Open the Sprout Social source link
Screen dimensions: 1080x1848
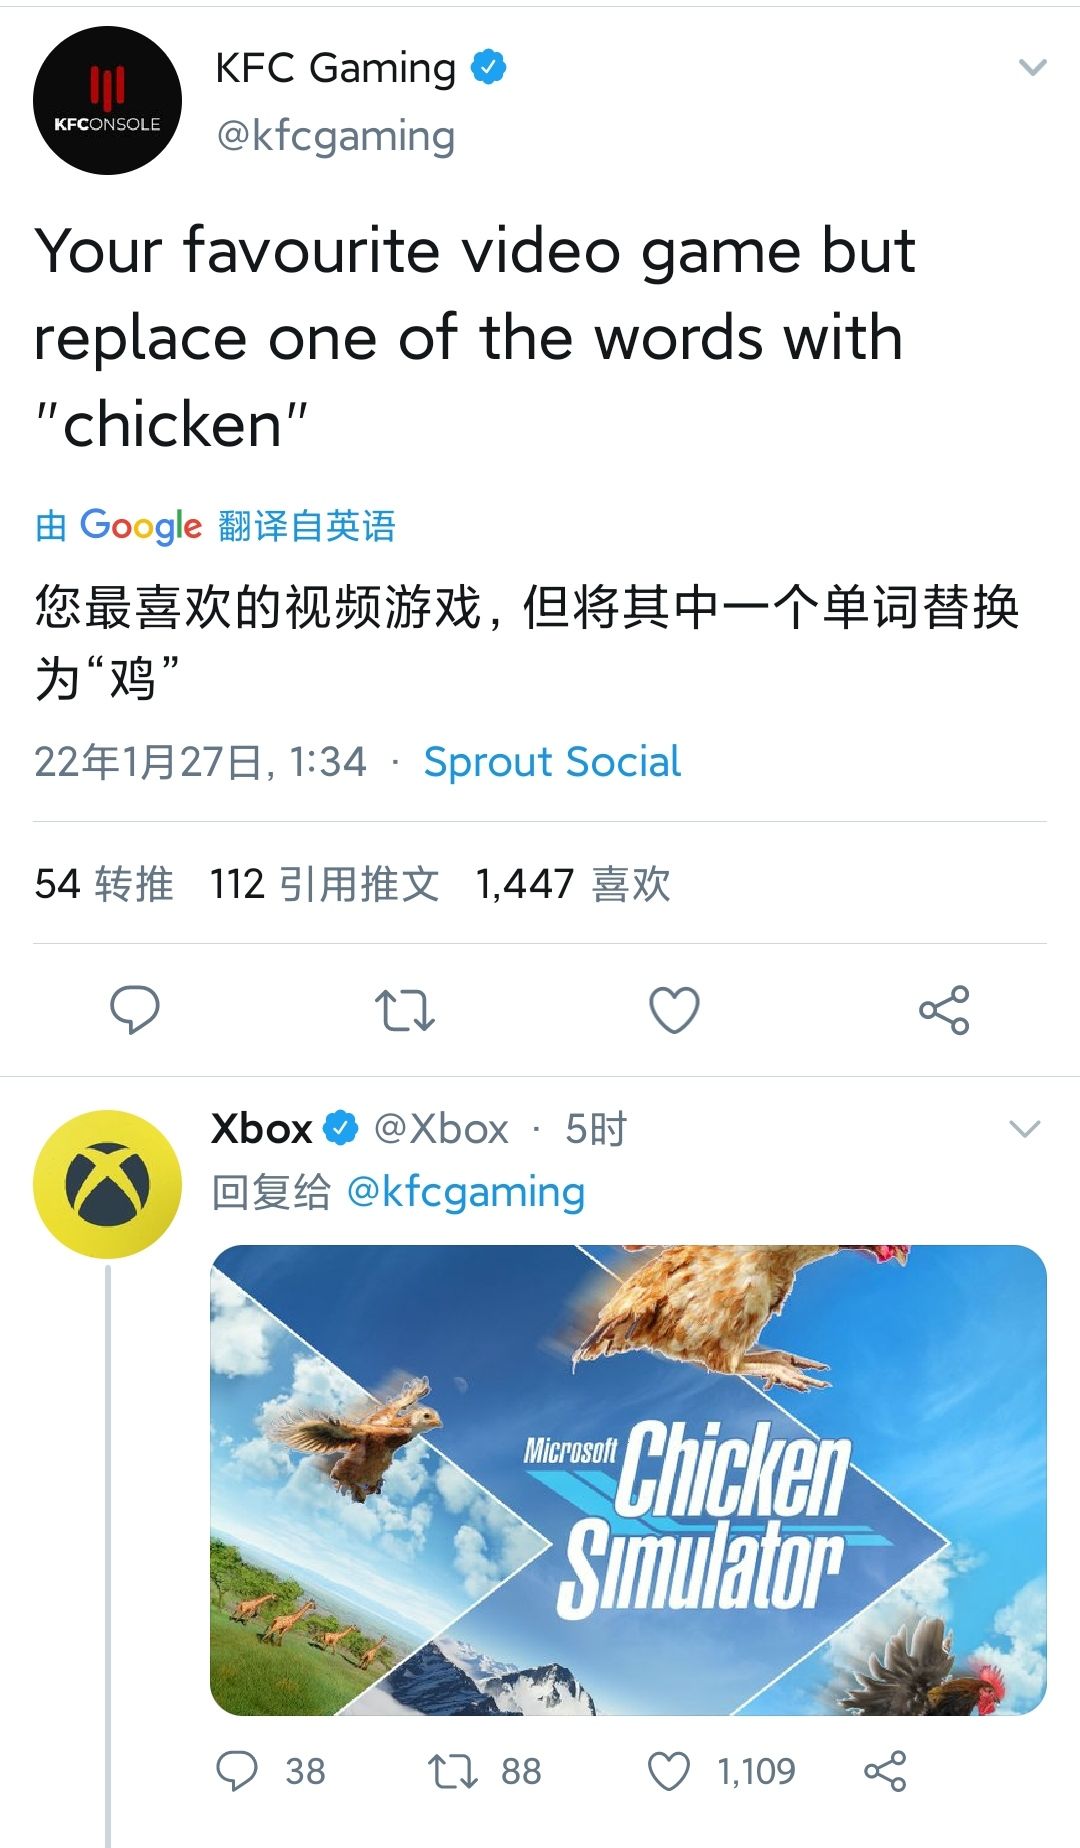point(552,762)
